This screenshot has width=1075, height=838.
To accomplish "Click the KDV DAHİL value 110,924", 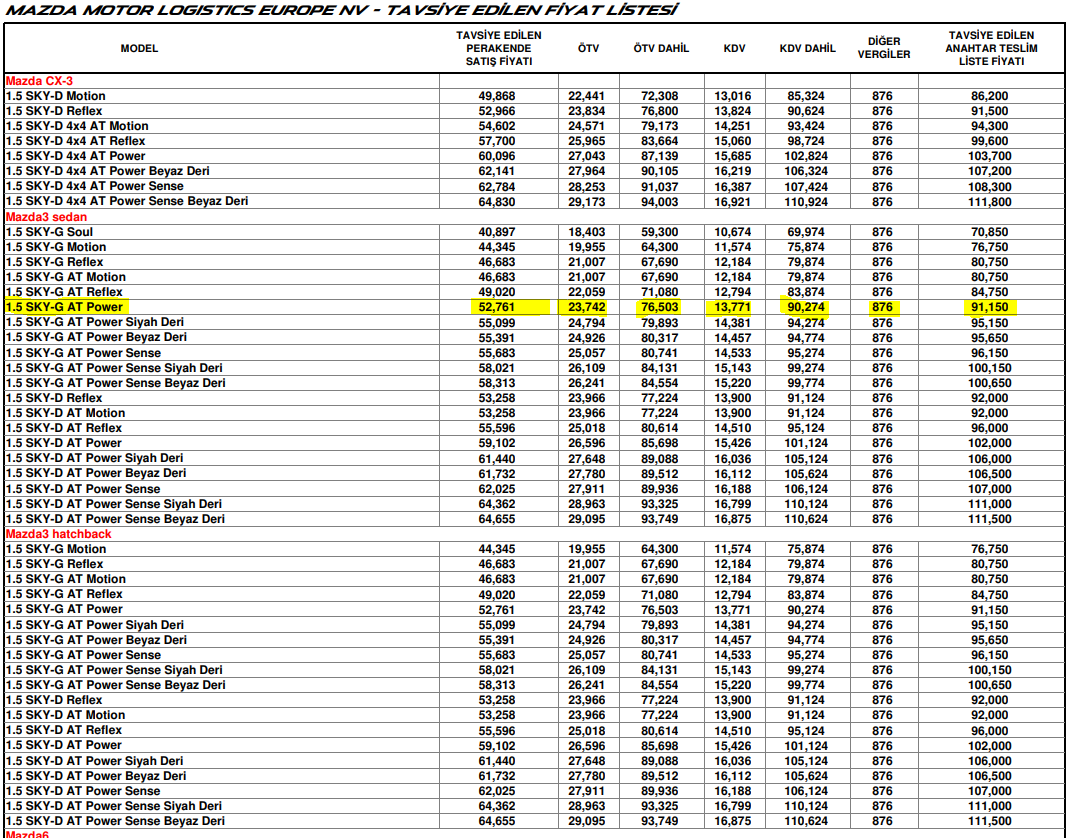I will click(x=806, y=202).
